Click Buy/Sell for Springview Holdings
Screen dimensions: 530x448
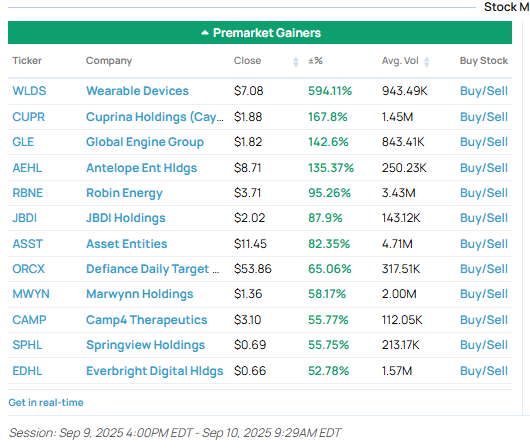pyautogui.click(x=484, y=345)
